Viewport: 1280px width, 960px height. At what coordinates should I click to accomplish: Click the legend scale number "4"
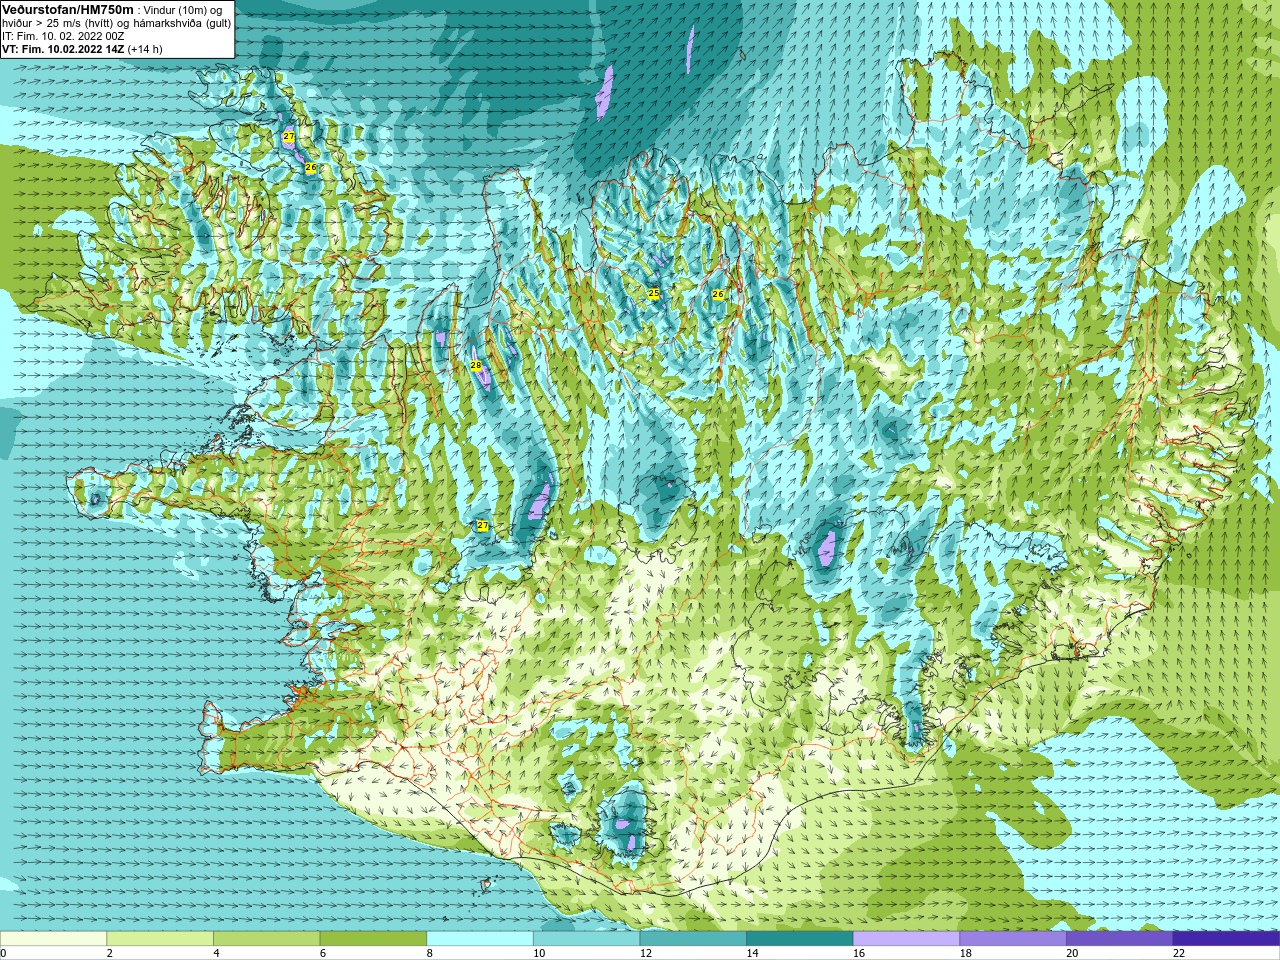click(x=216, y=953)
